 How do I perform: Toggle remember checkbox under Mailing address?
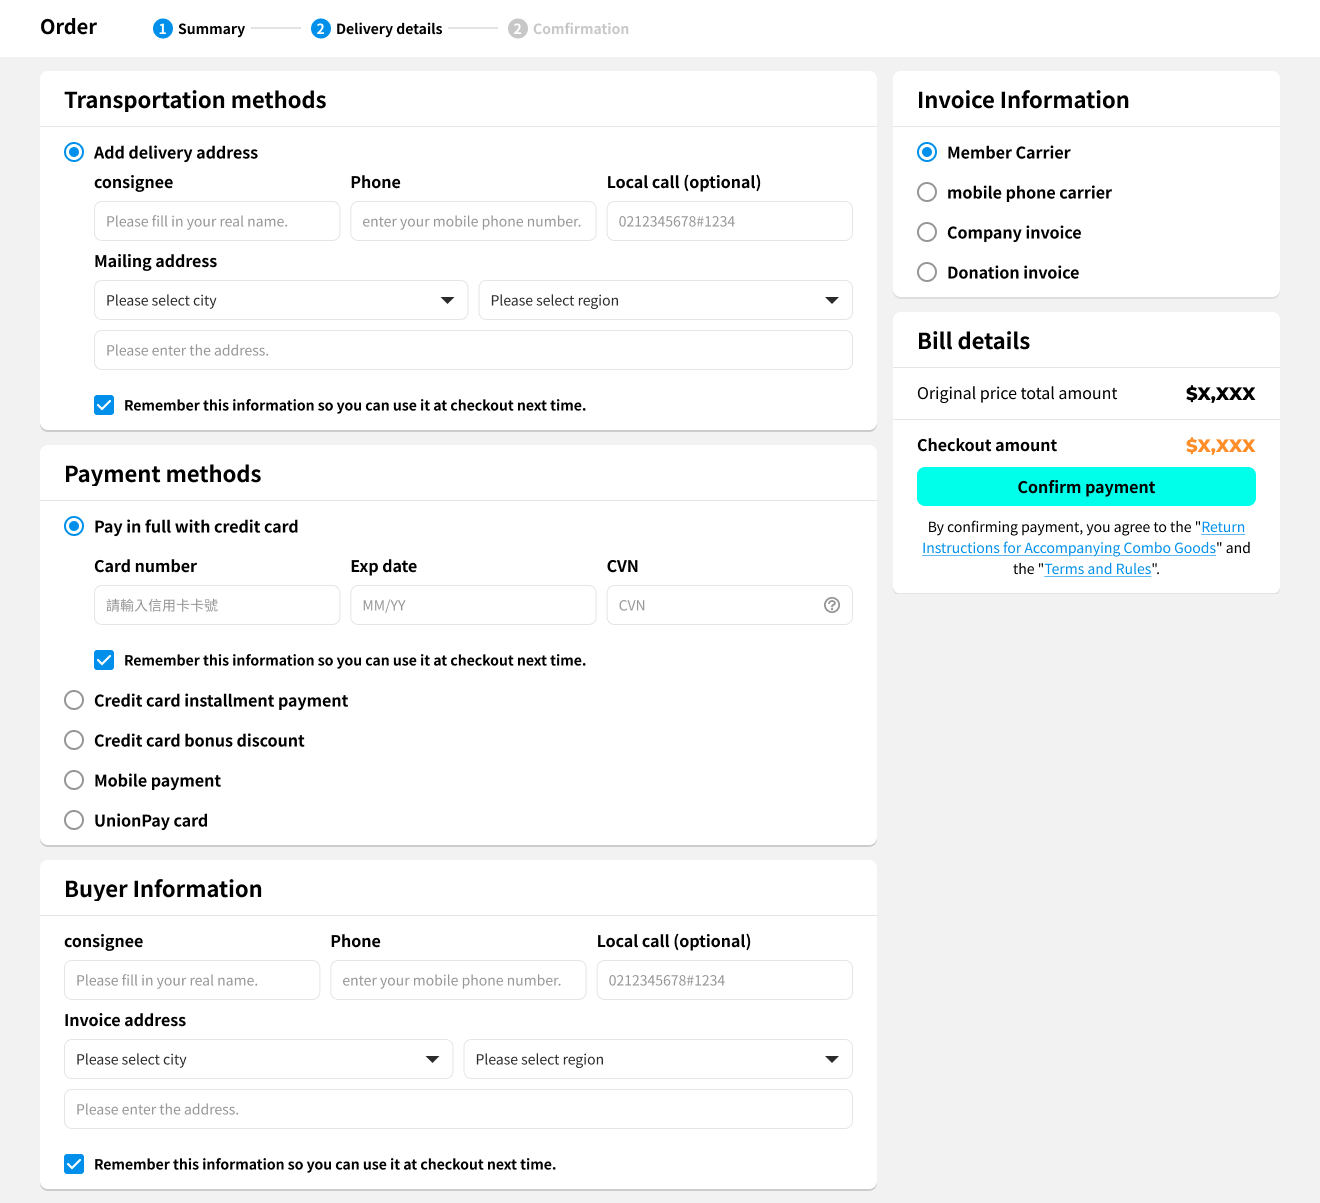point(104,405)
